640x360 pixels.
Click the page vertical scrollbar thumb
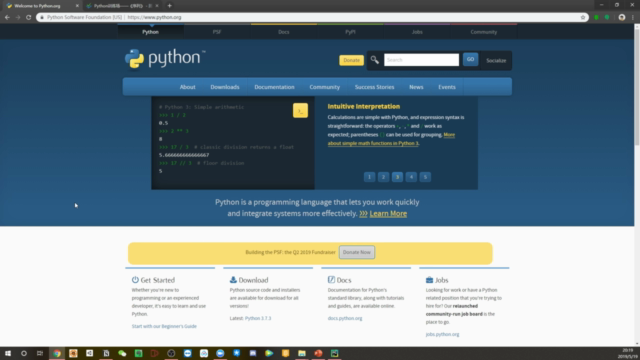637,87
